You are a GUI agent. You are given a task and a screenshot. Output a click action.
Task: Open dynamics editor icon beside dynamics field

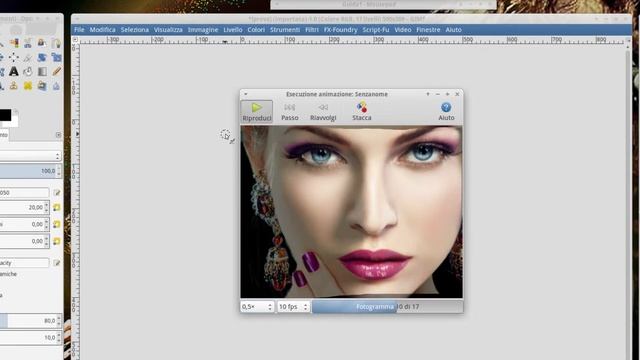point(57,263)
